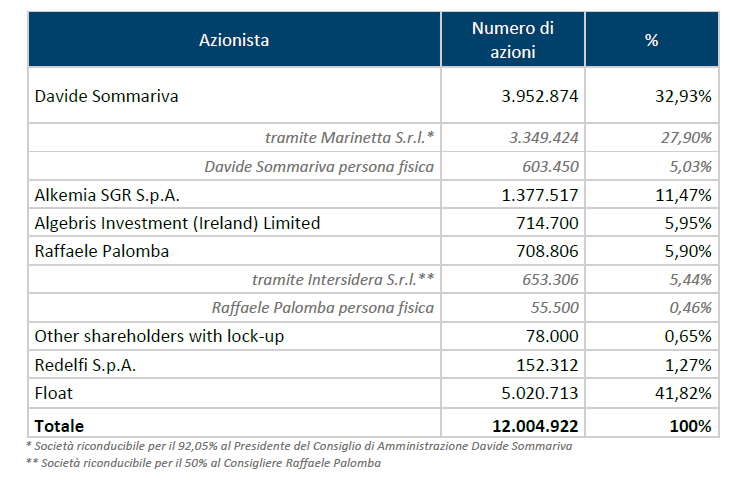This screenshot has width=756, height=481.
Task: Click Other shareholders with lock-up cell
Action: tap(159, 337)
